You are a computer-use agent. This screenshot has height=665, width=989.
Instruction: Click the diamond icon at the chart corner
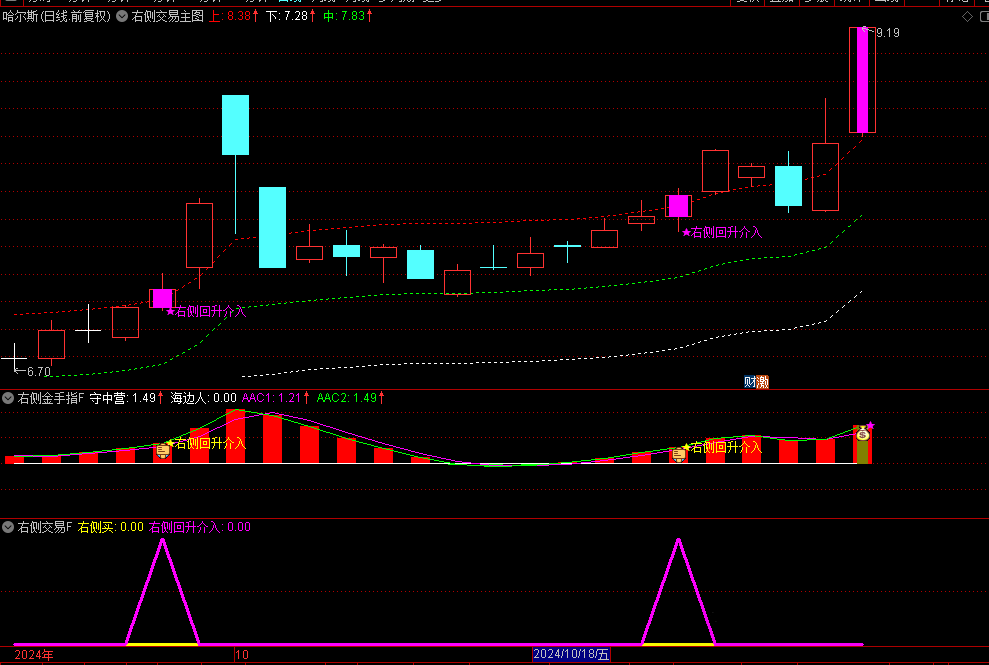point(967,17)
